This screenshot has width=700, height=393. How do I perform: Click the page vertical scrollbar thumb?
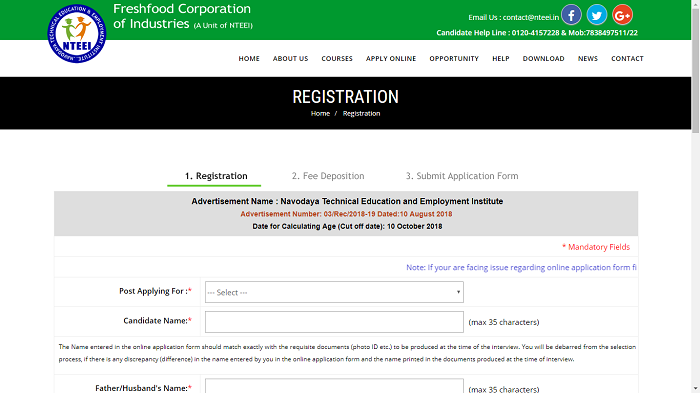coord(696,71)
